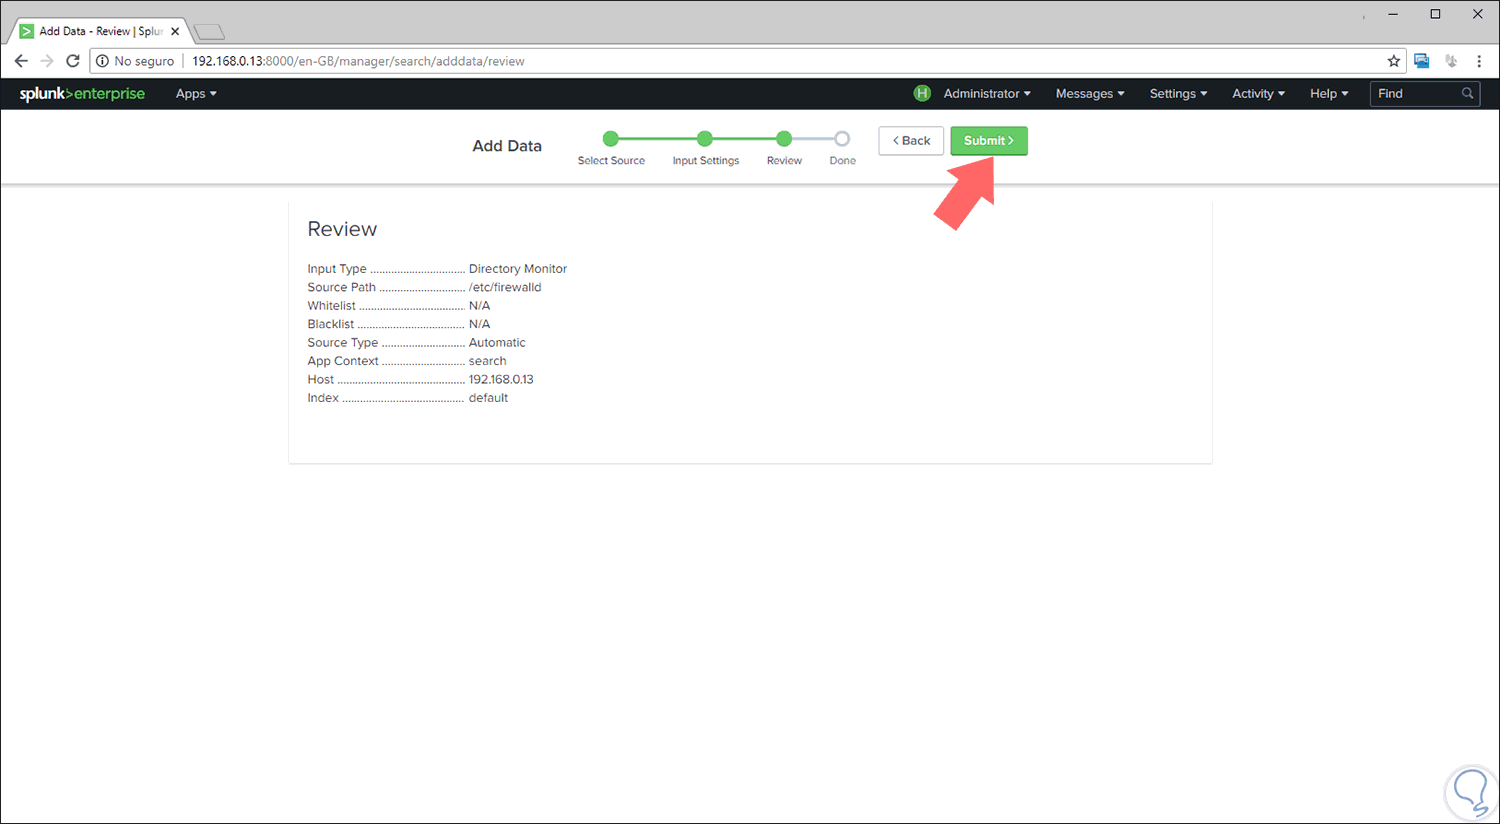Click the bookmark star icon
This screenshot has height=824, width=1500.
[1394, 60]
